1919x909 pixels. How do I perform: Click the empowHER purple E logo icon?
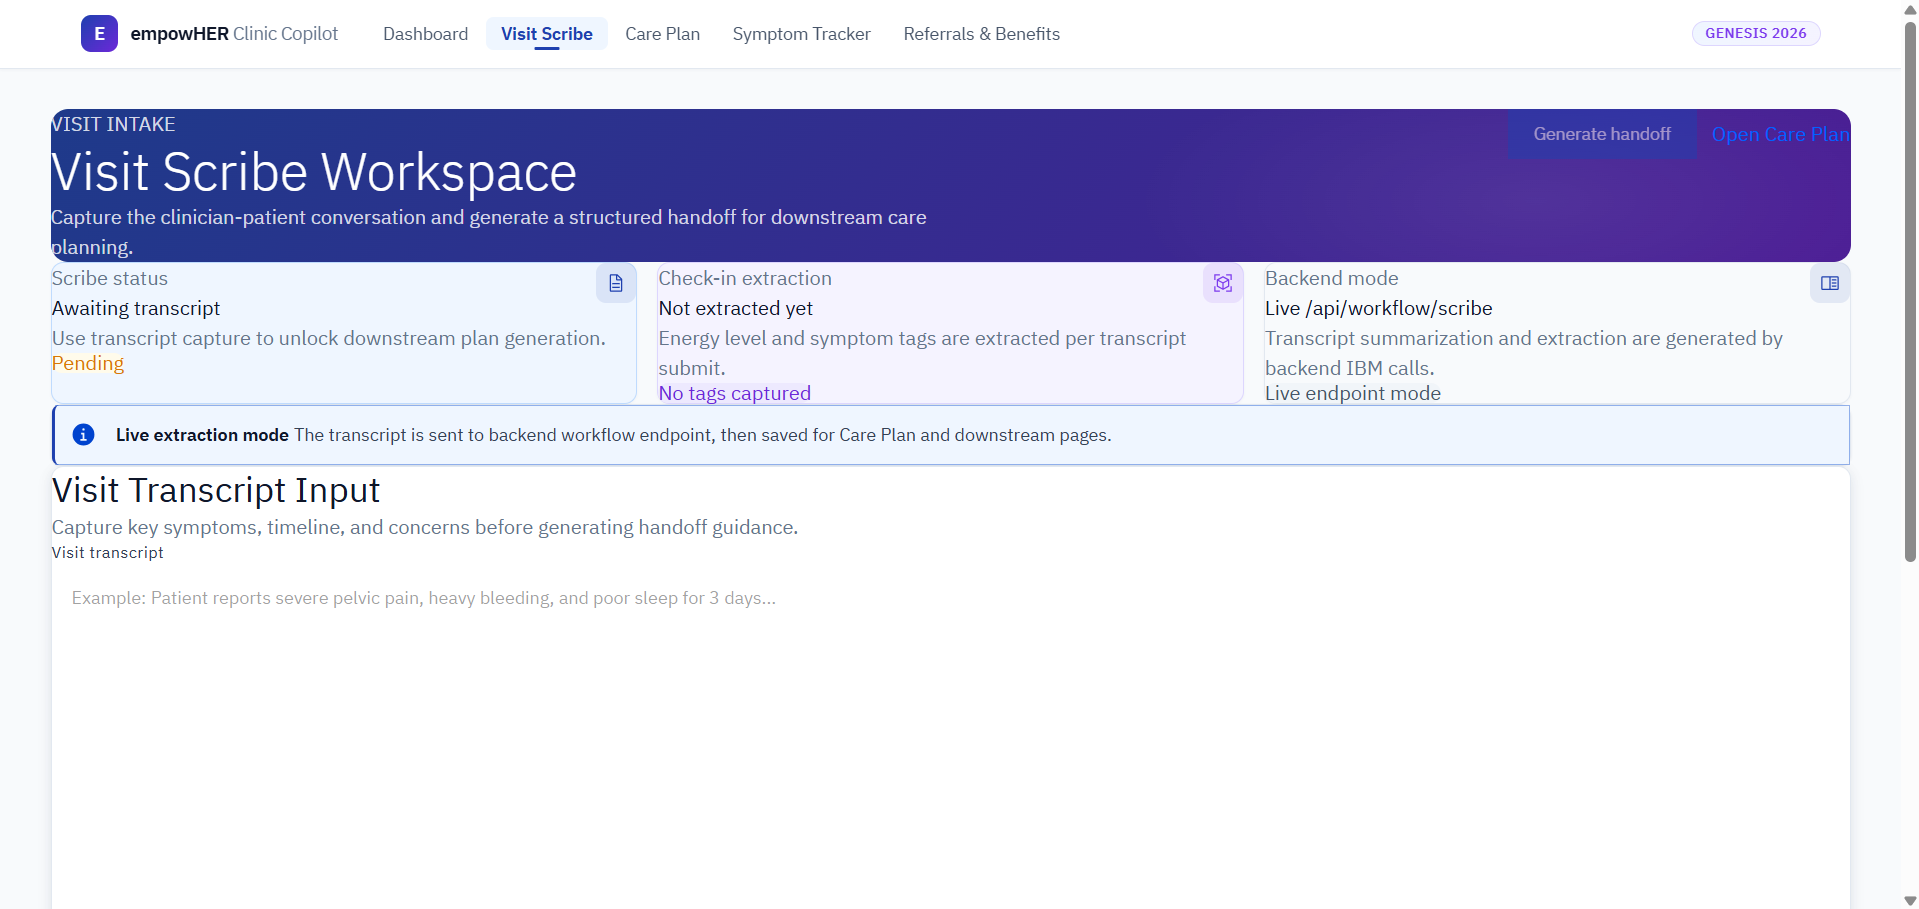(99, 34)
